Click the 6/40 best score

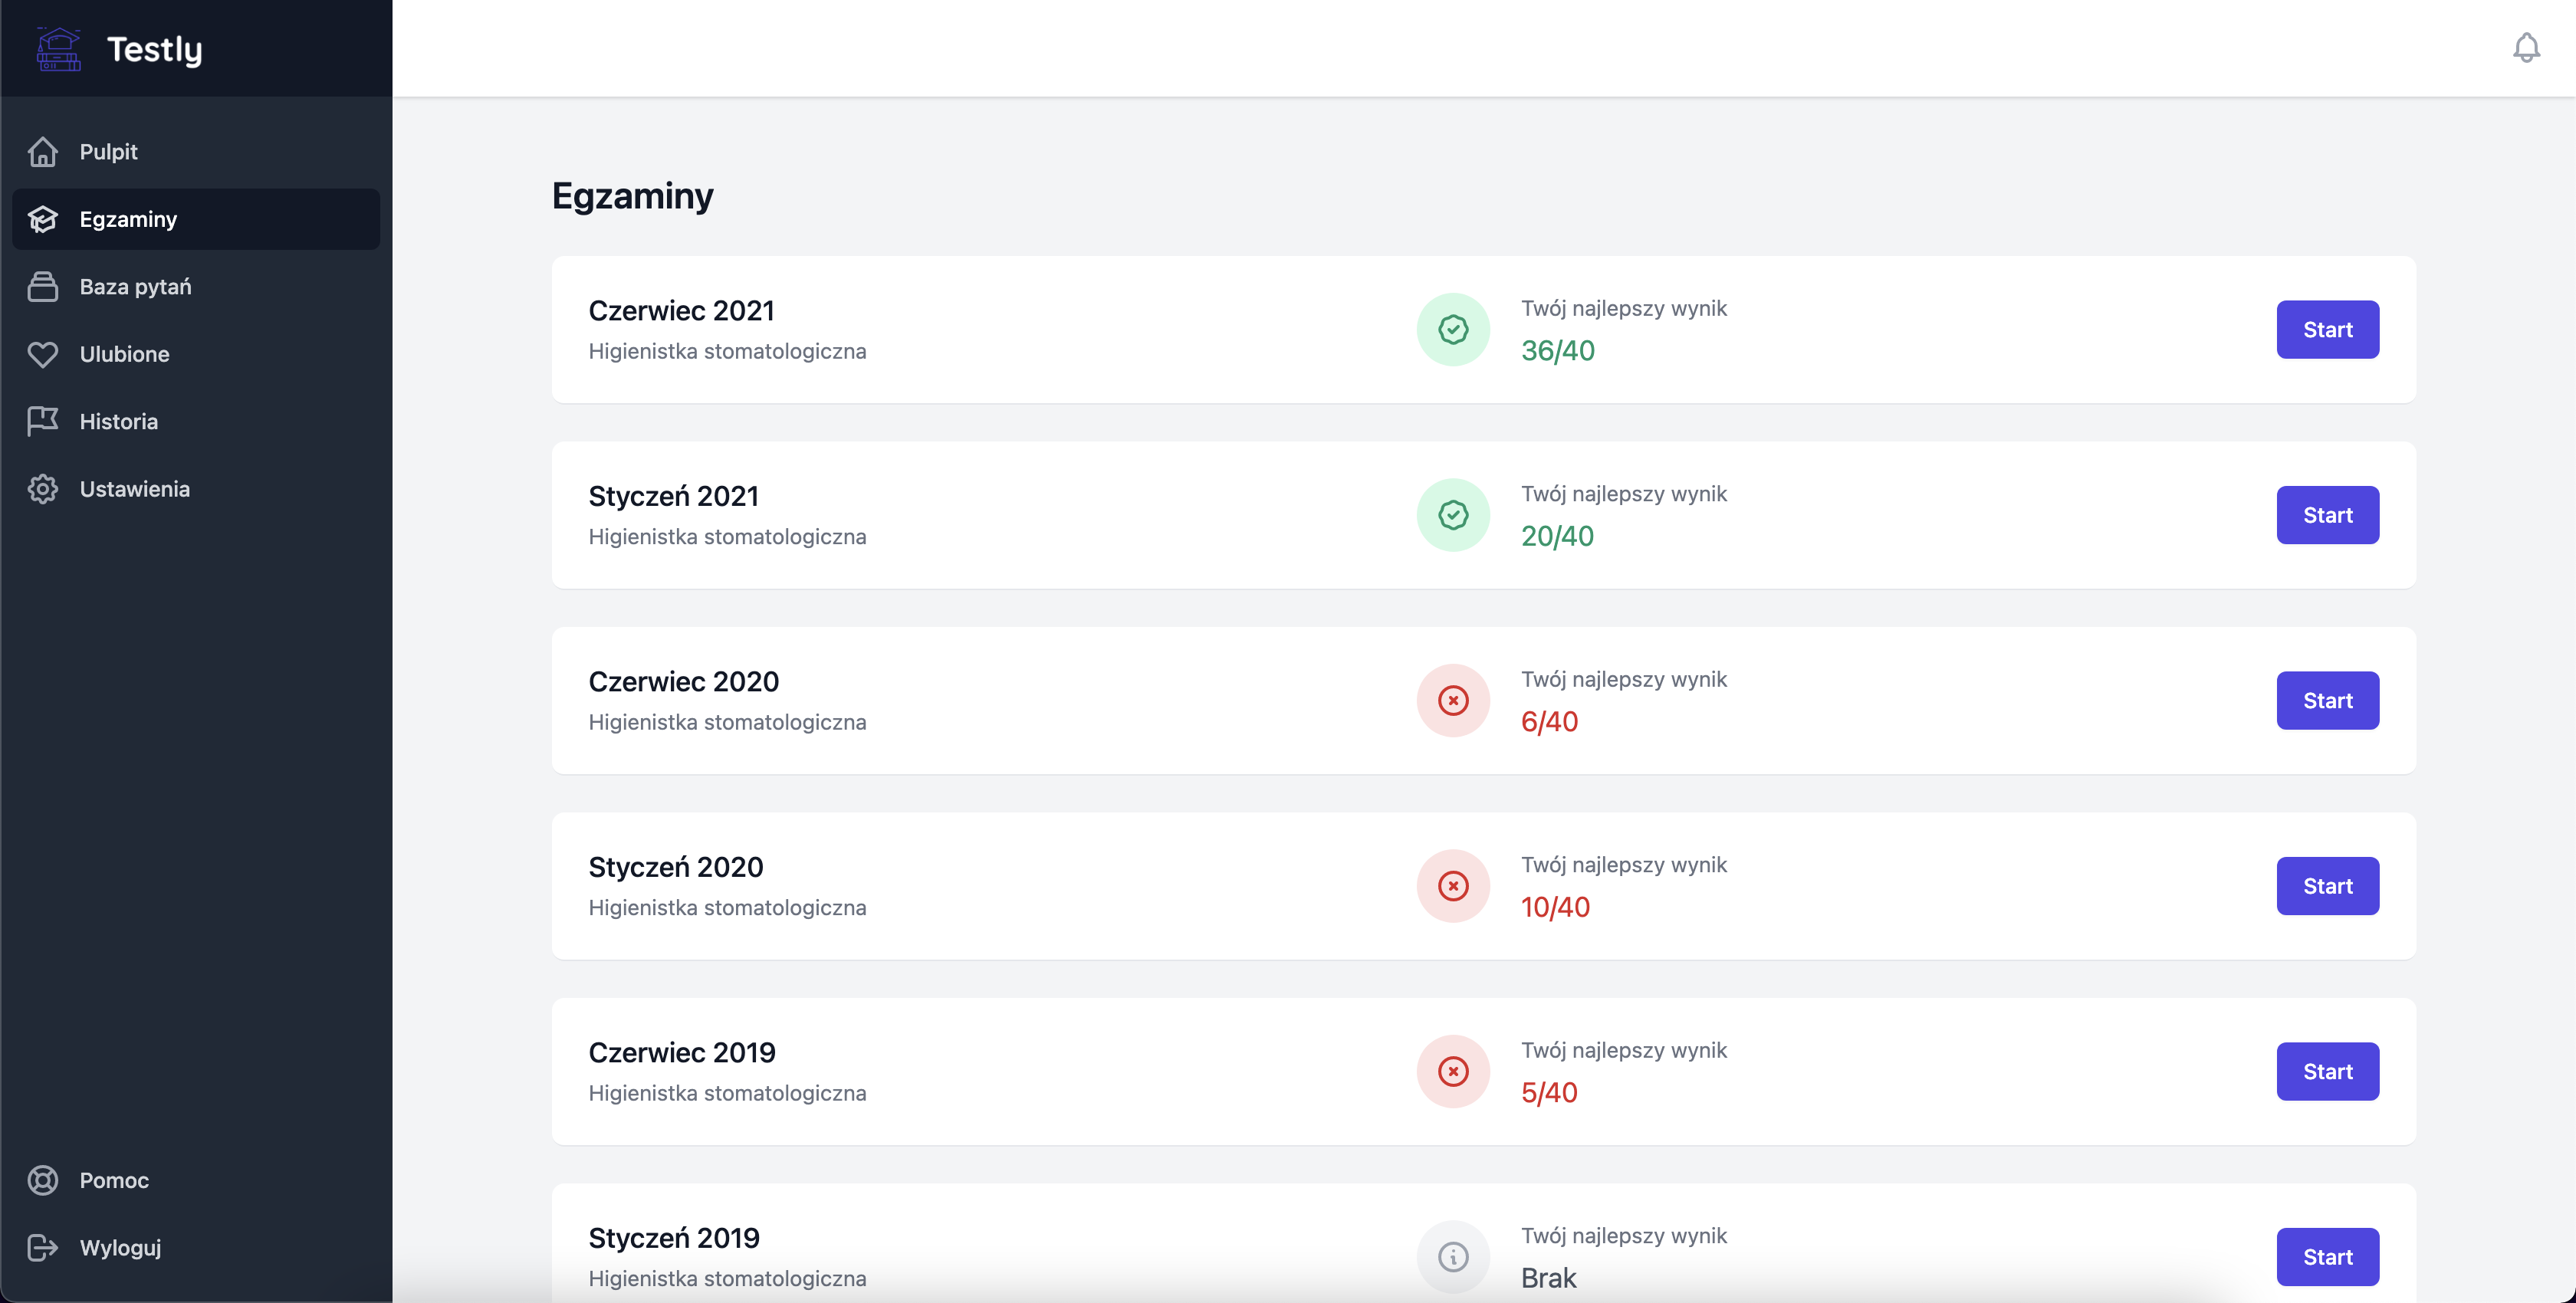1549,722
